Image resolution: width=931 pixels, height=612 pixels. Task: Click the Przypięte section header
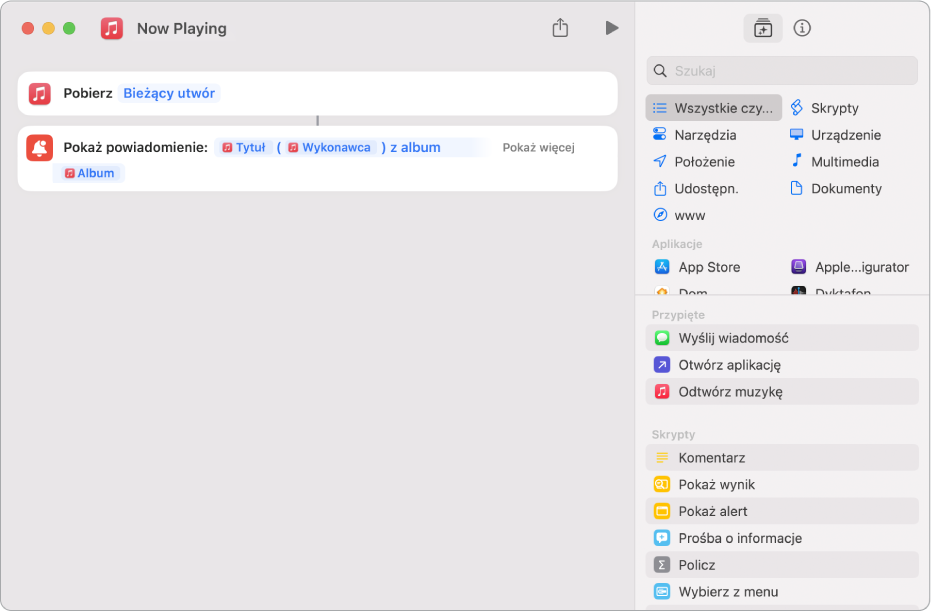[678, 315]
